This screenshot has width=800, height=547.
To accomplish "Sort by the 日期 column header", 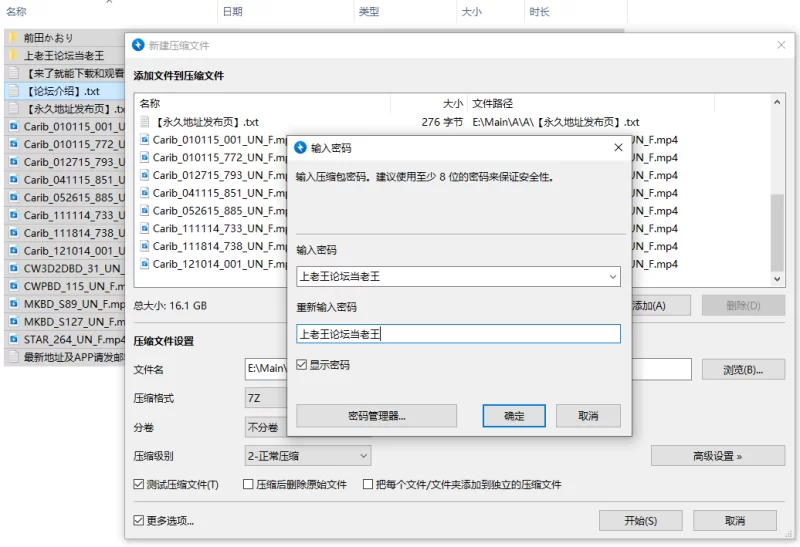I will click(x=233, y=11).
